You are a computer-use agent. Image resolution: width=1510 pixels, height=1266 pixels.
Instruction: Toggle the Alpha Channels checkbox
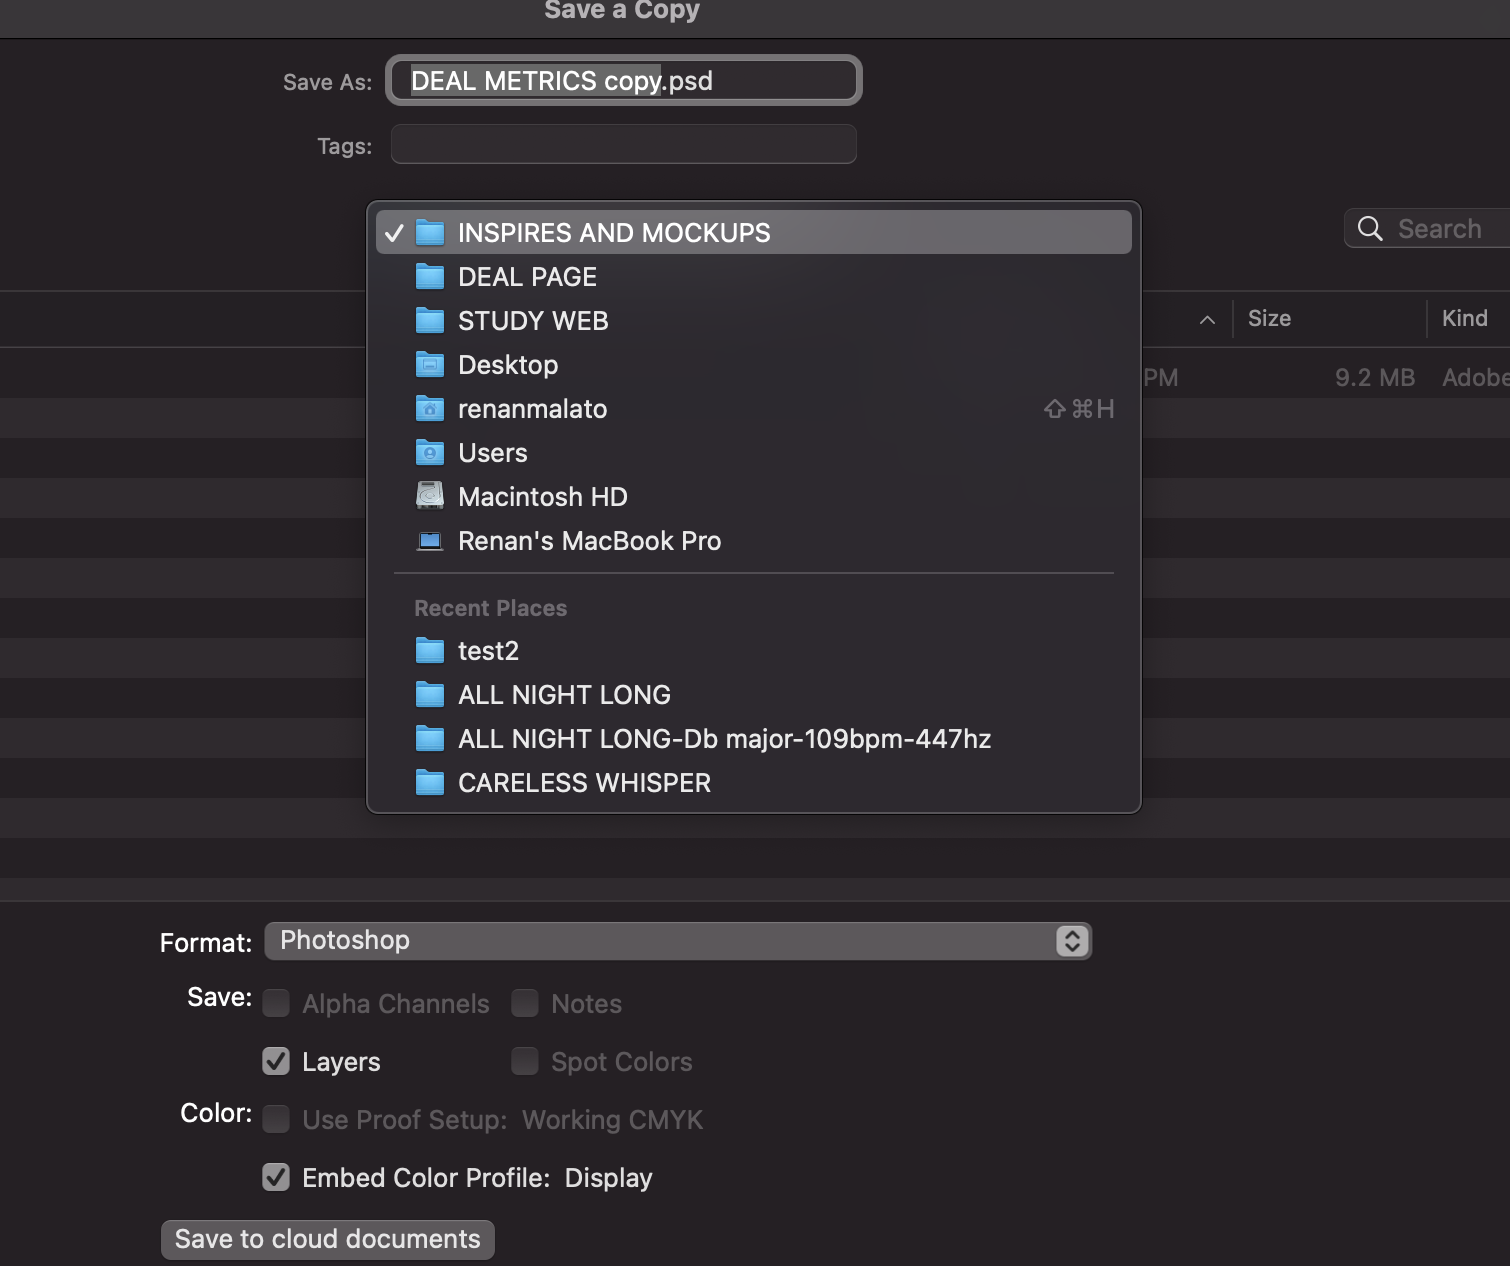click(x=276, y=1003)
